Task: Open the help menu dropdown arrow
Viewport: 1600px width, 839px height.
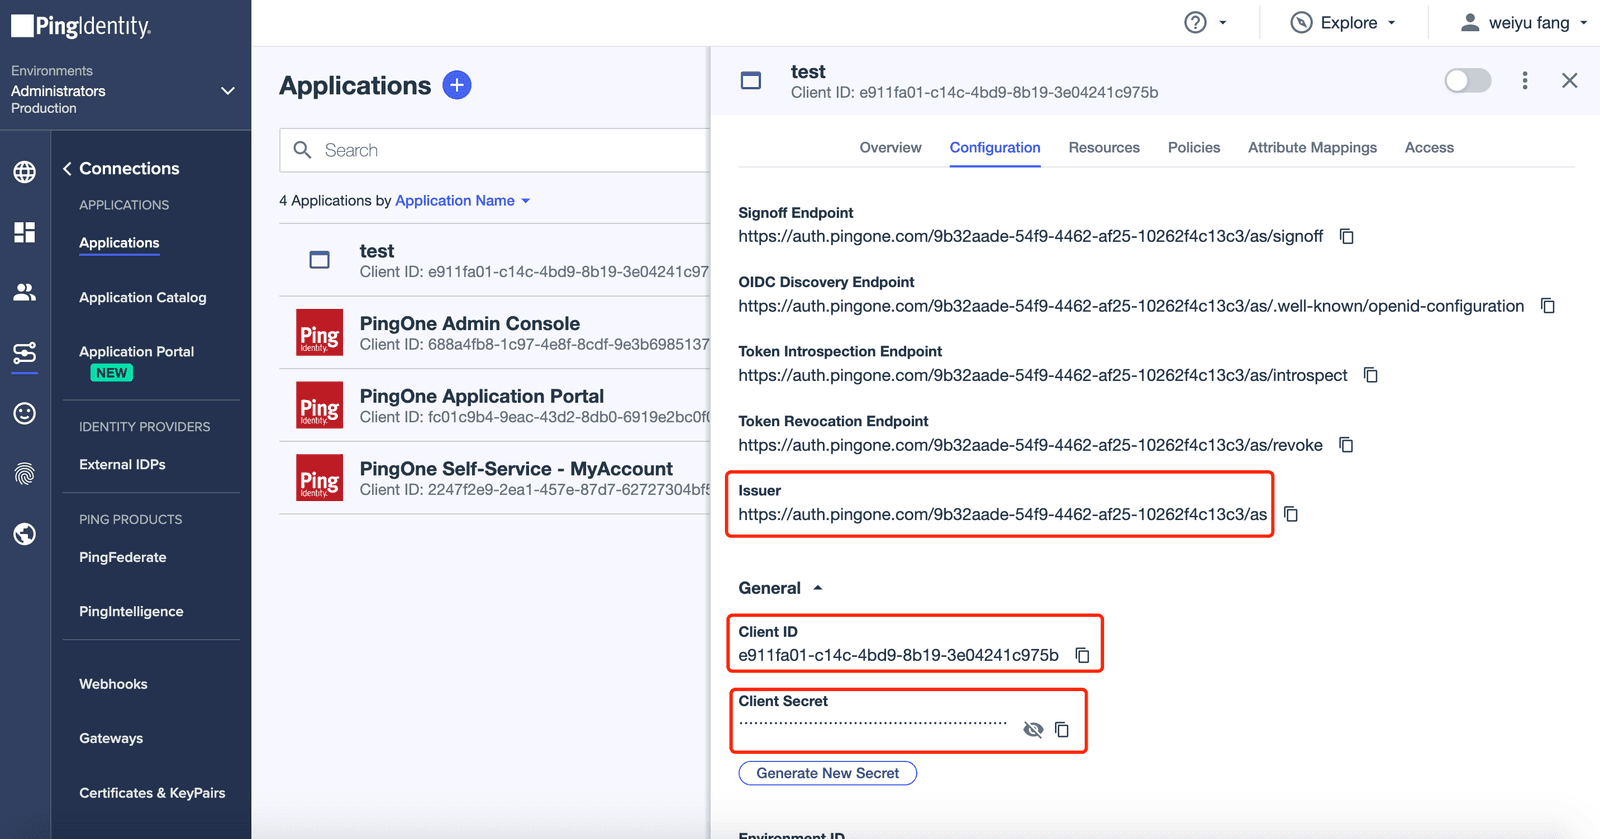Action: 1223,22
